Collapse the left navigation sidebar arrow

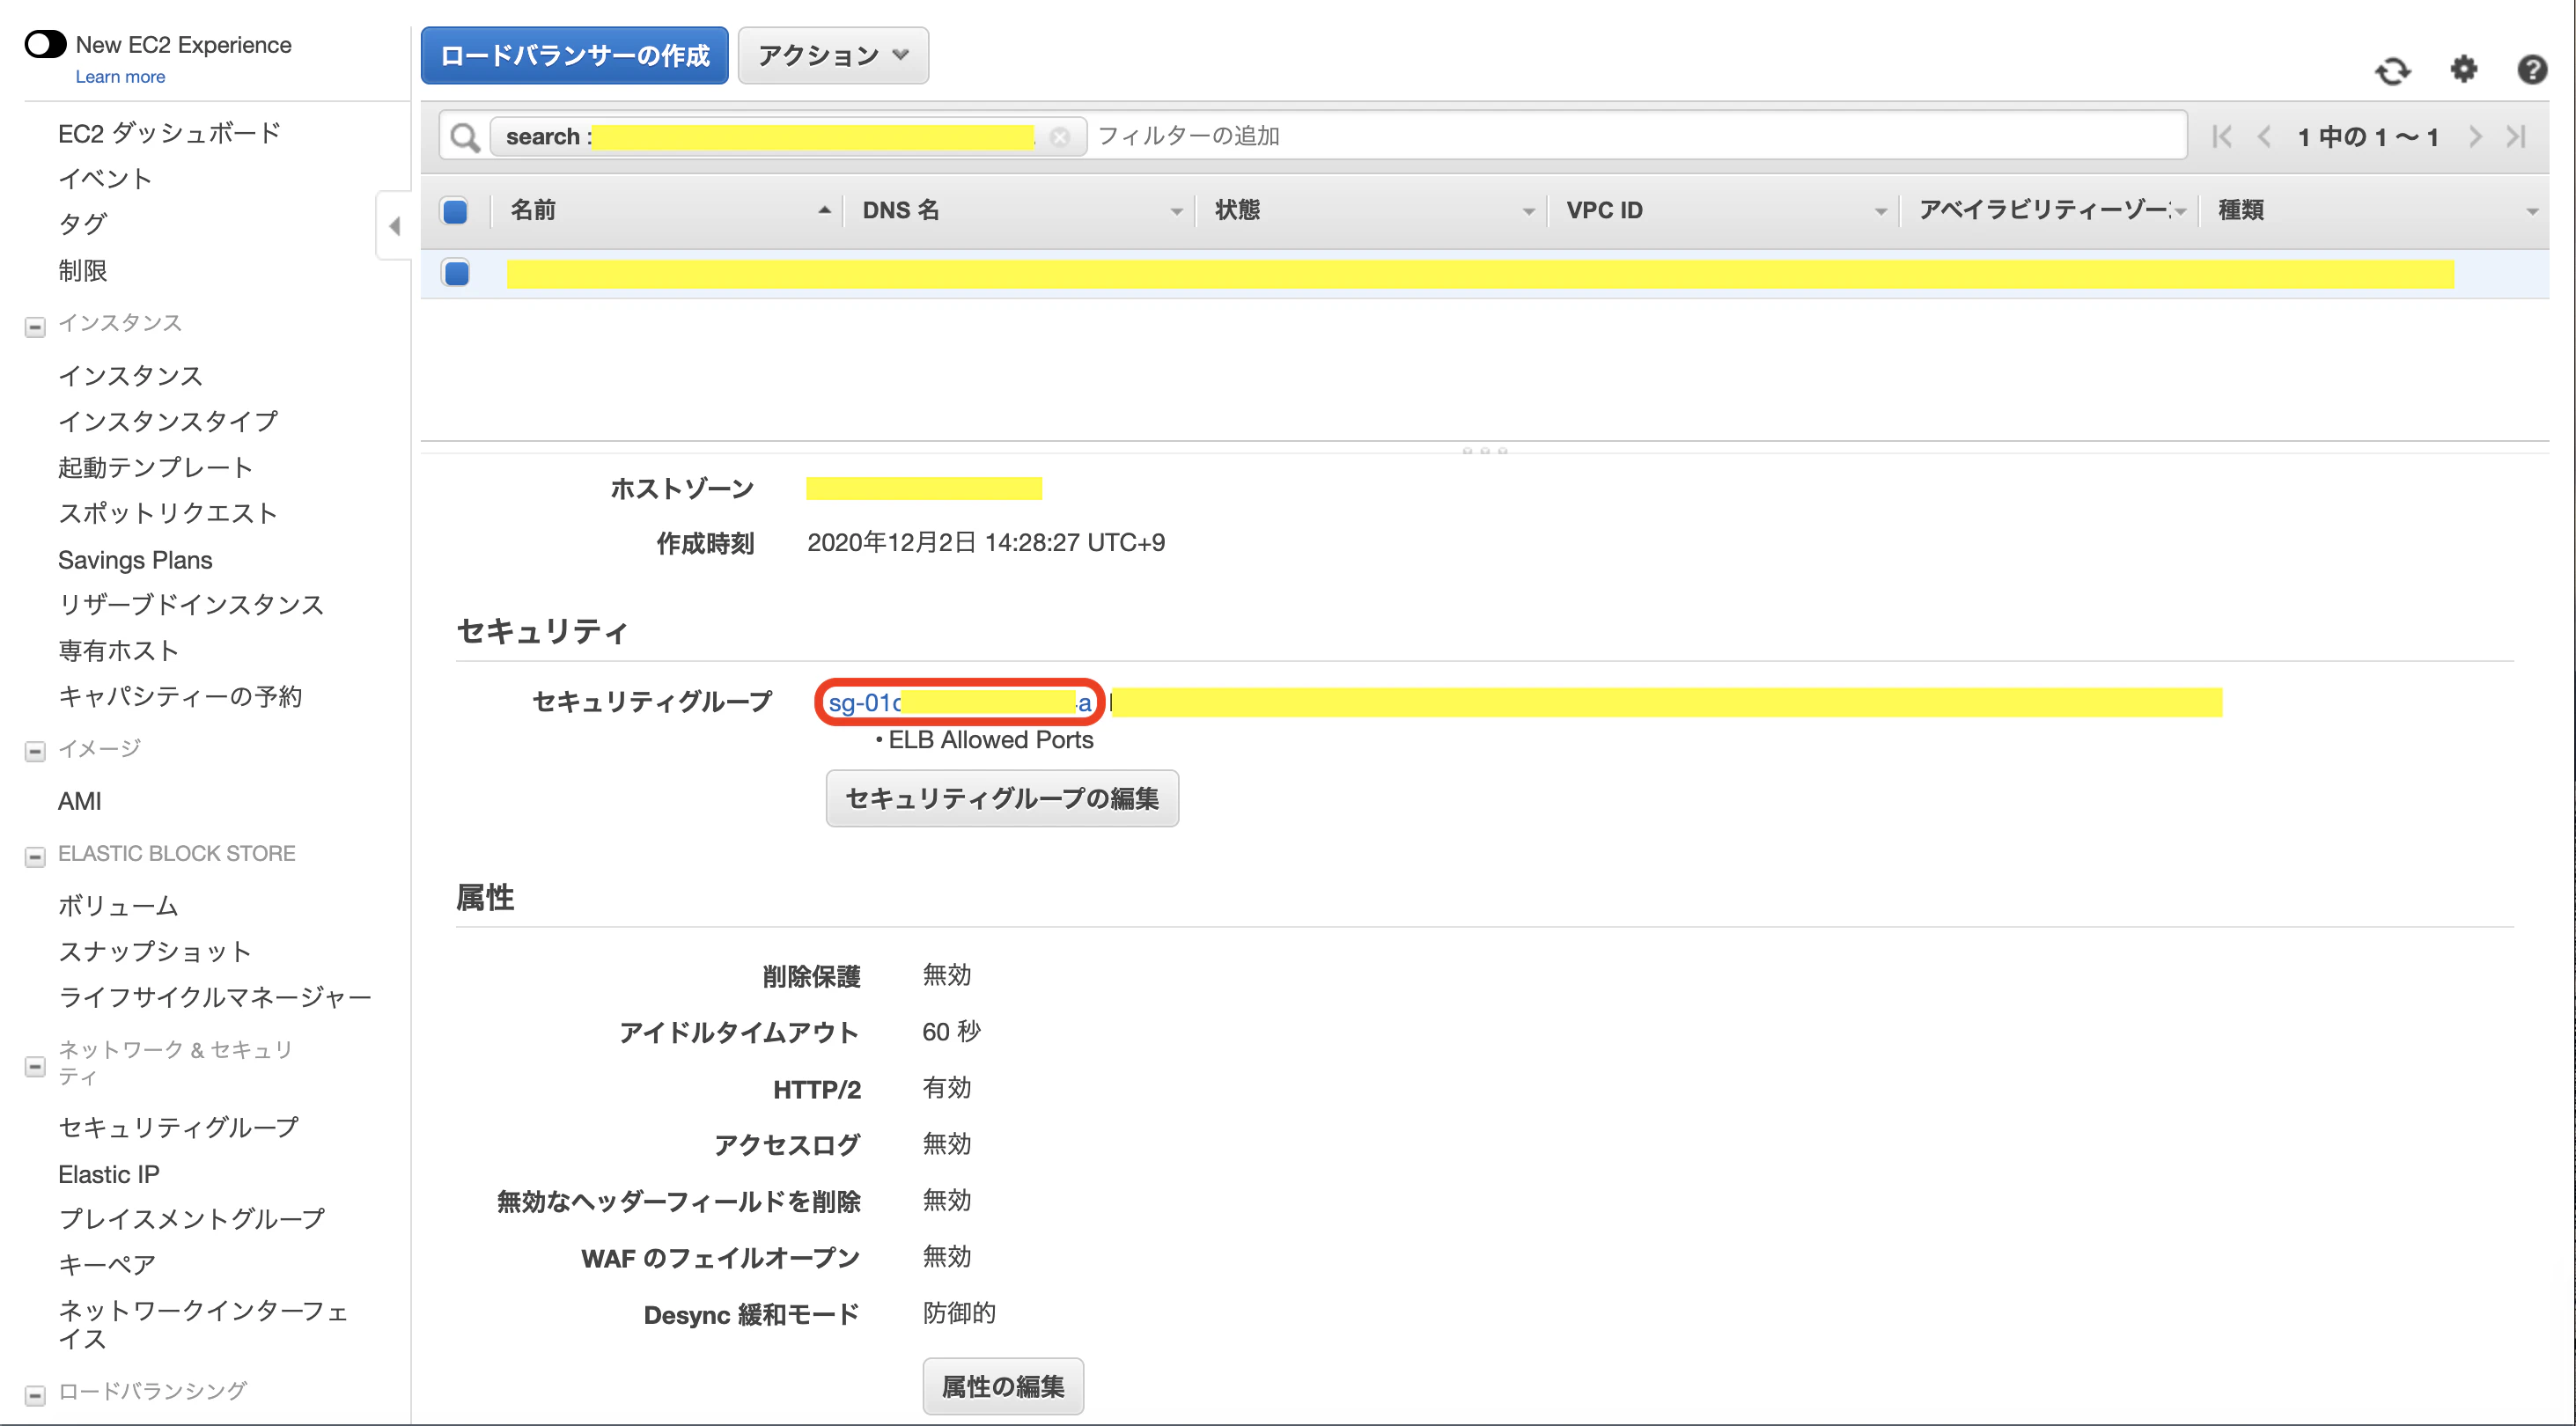(394, 226)
